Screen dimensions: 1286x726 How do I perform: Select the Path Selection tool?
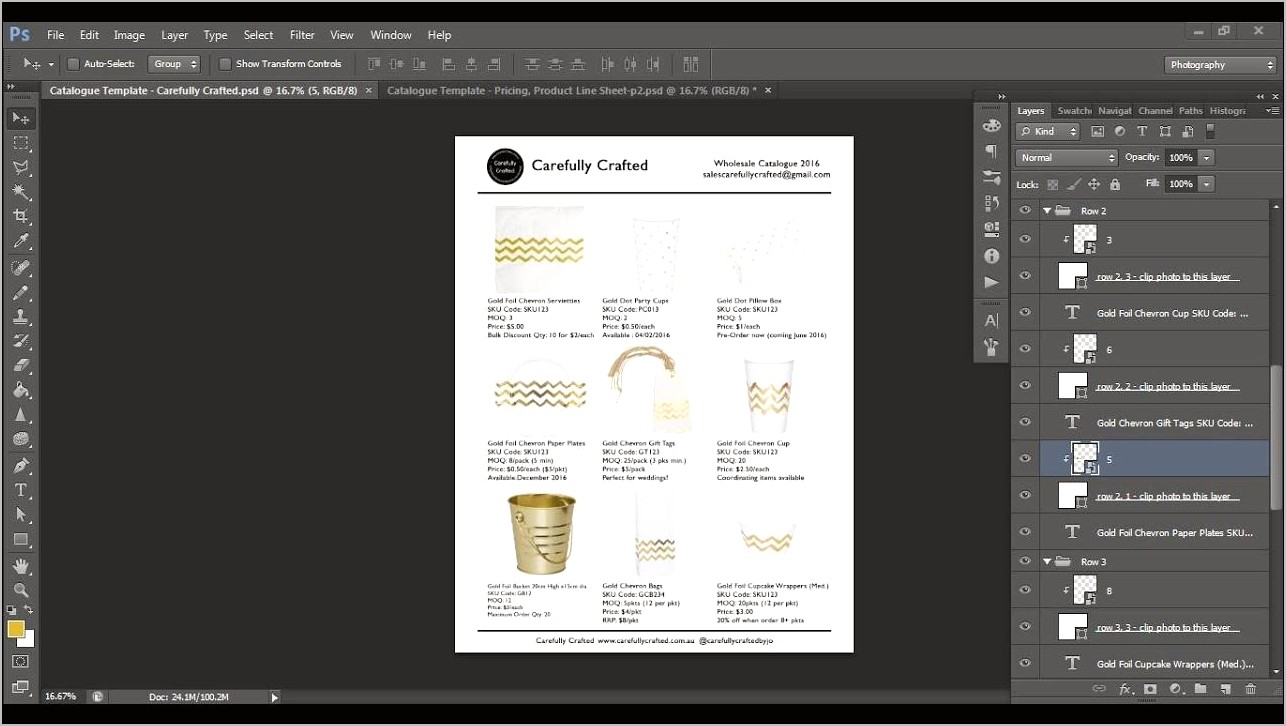[x=21, y=515]
